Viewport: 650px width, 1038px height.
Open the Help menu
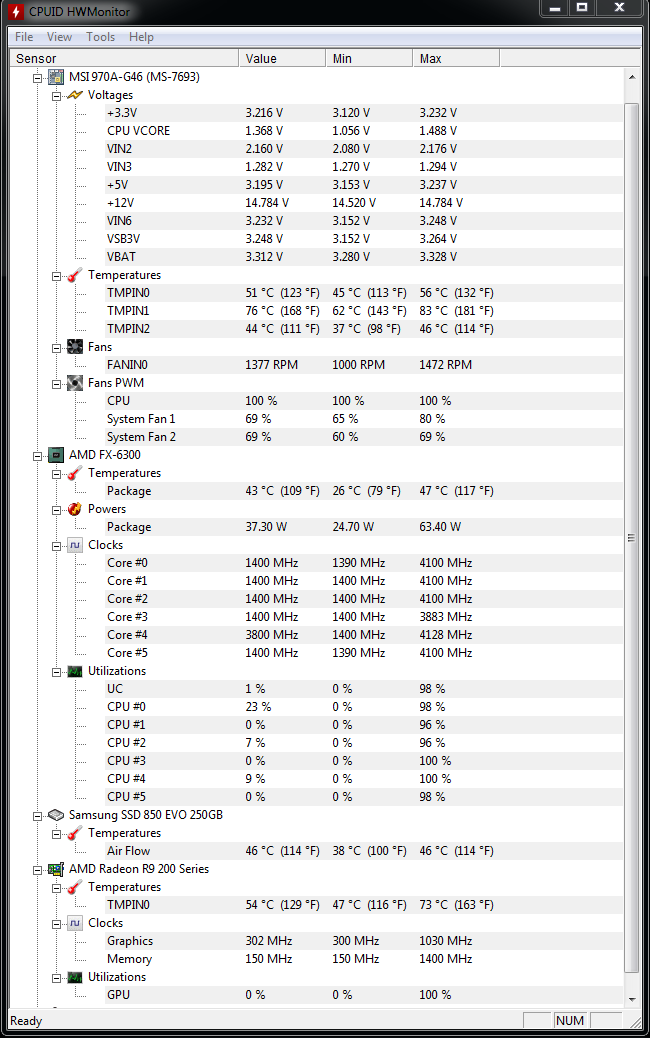141,37
